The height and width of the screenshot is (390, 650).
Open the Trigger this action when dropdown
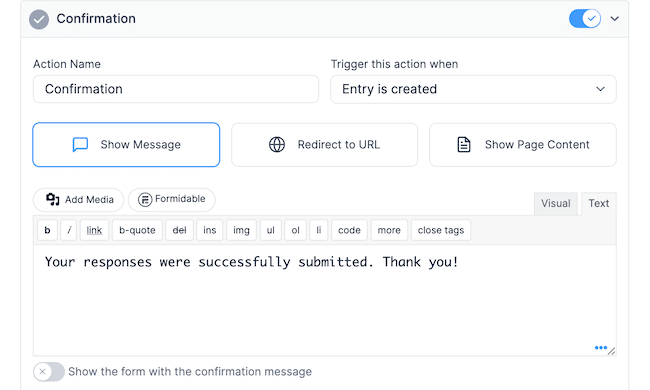(473, 89)
